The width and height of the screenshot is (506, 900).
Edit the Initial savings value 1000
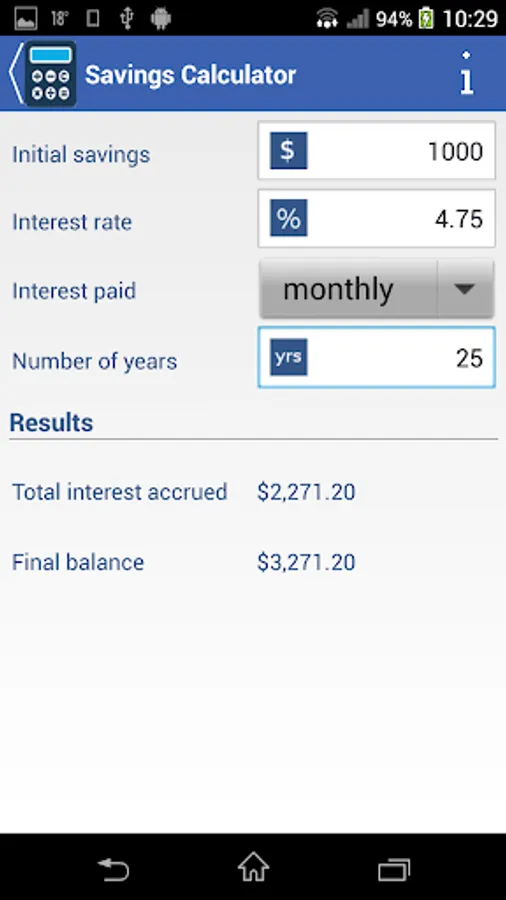376,151
